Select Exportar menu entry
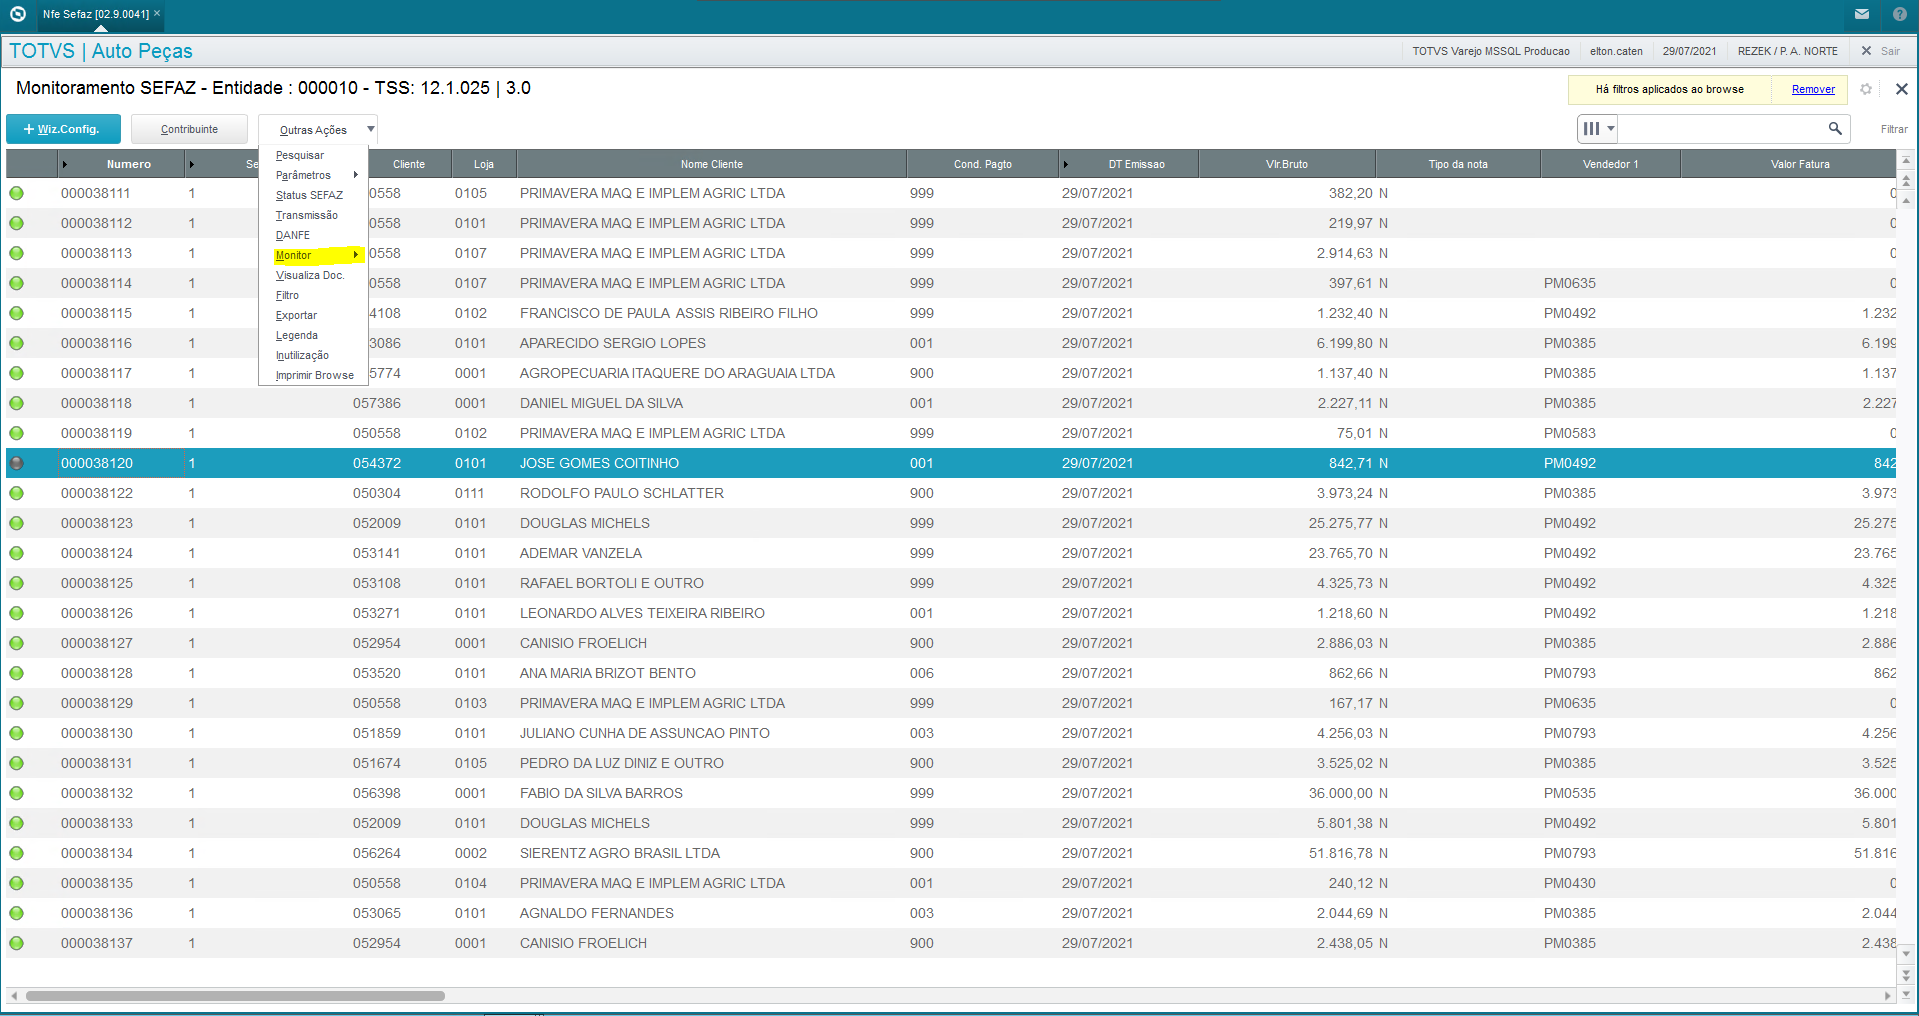 [x=313, y=315]
